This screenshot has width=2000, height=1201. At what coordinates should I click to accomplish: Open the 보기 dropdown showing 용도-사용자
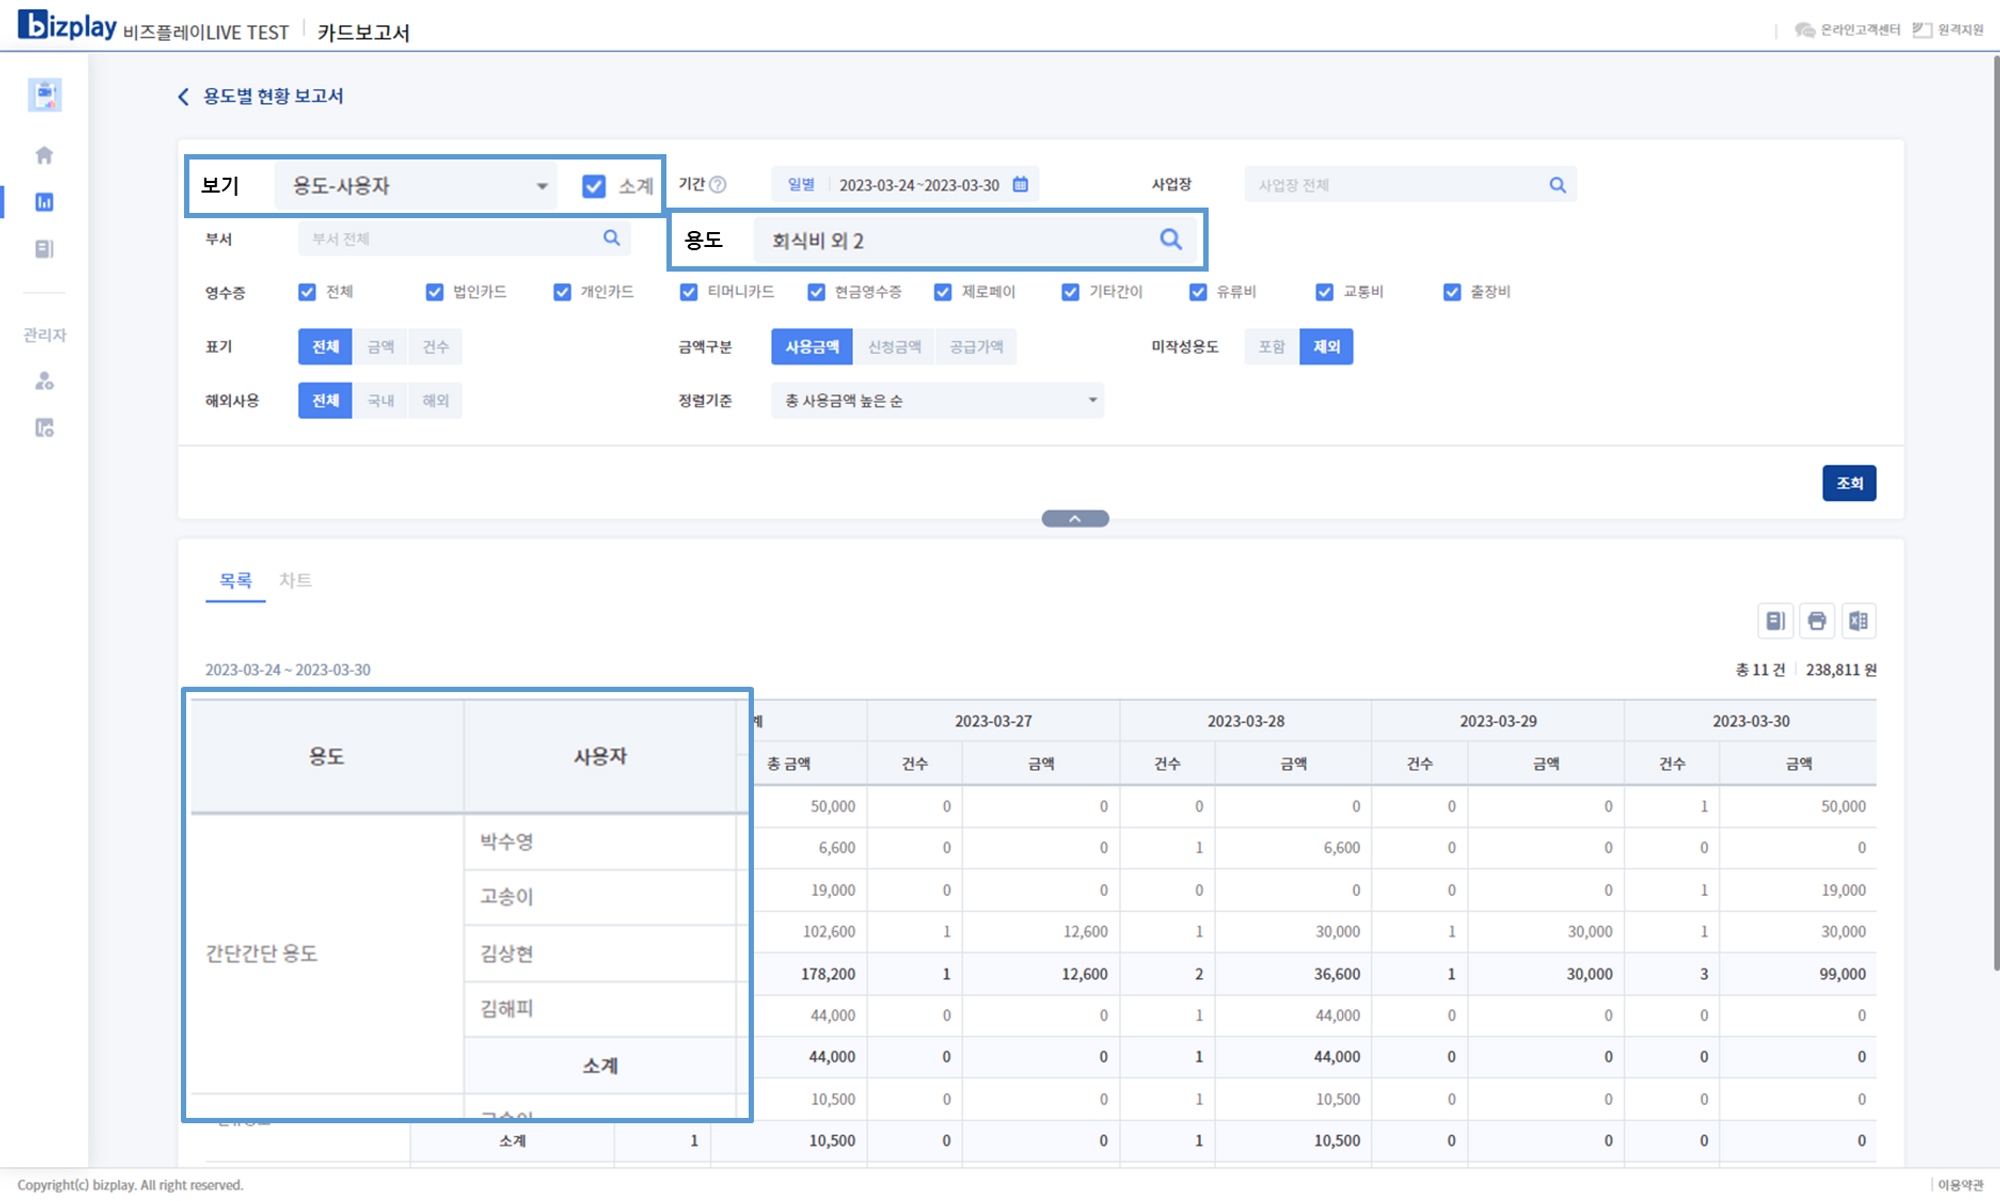coord(418,186)
